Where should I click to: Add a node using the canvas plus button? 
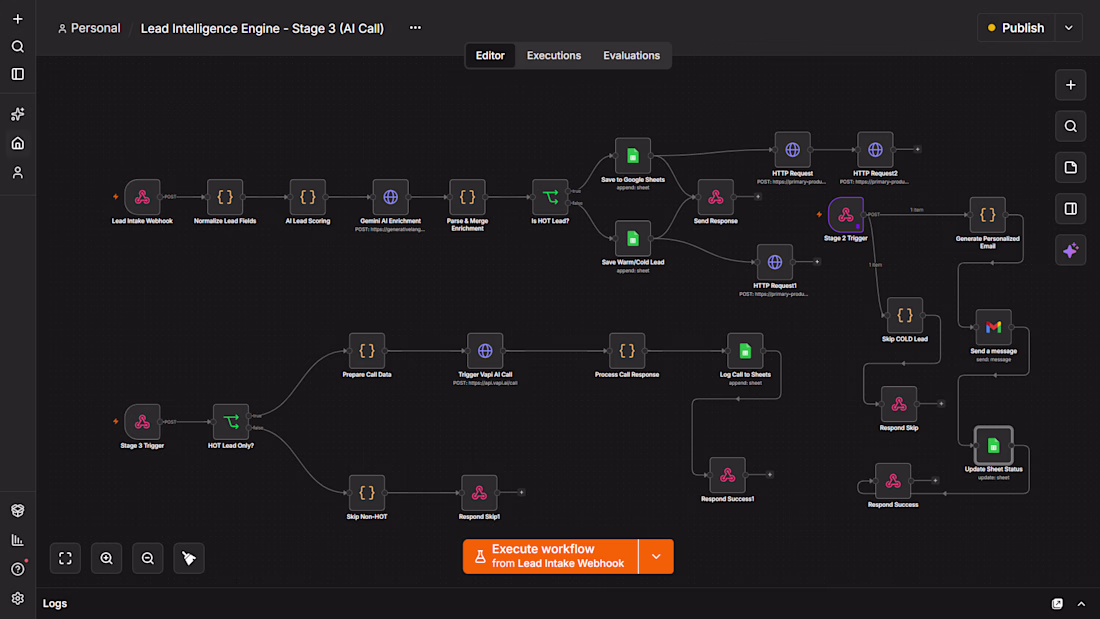[1071, 85]
